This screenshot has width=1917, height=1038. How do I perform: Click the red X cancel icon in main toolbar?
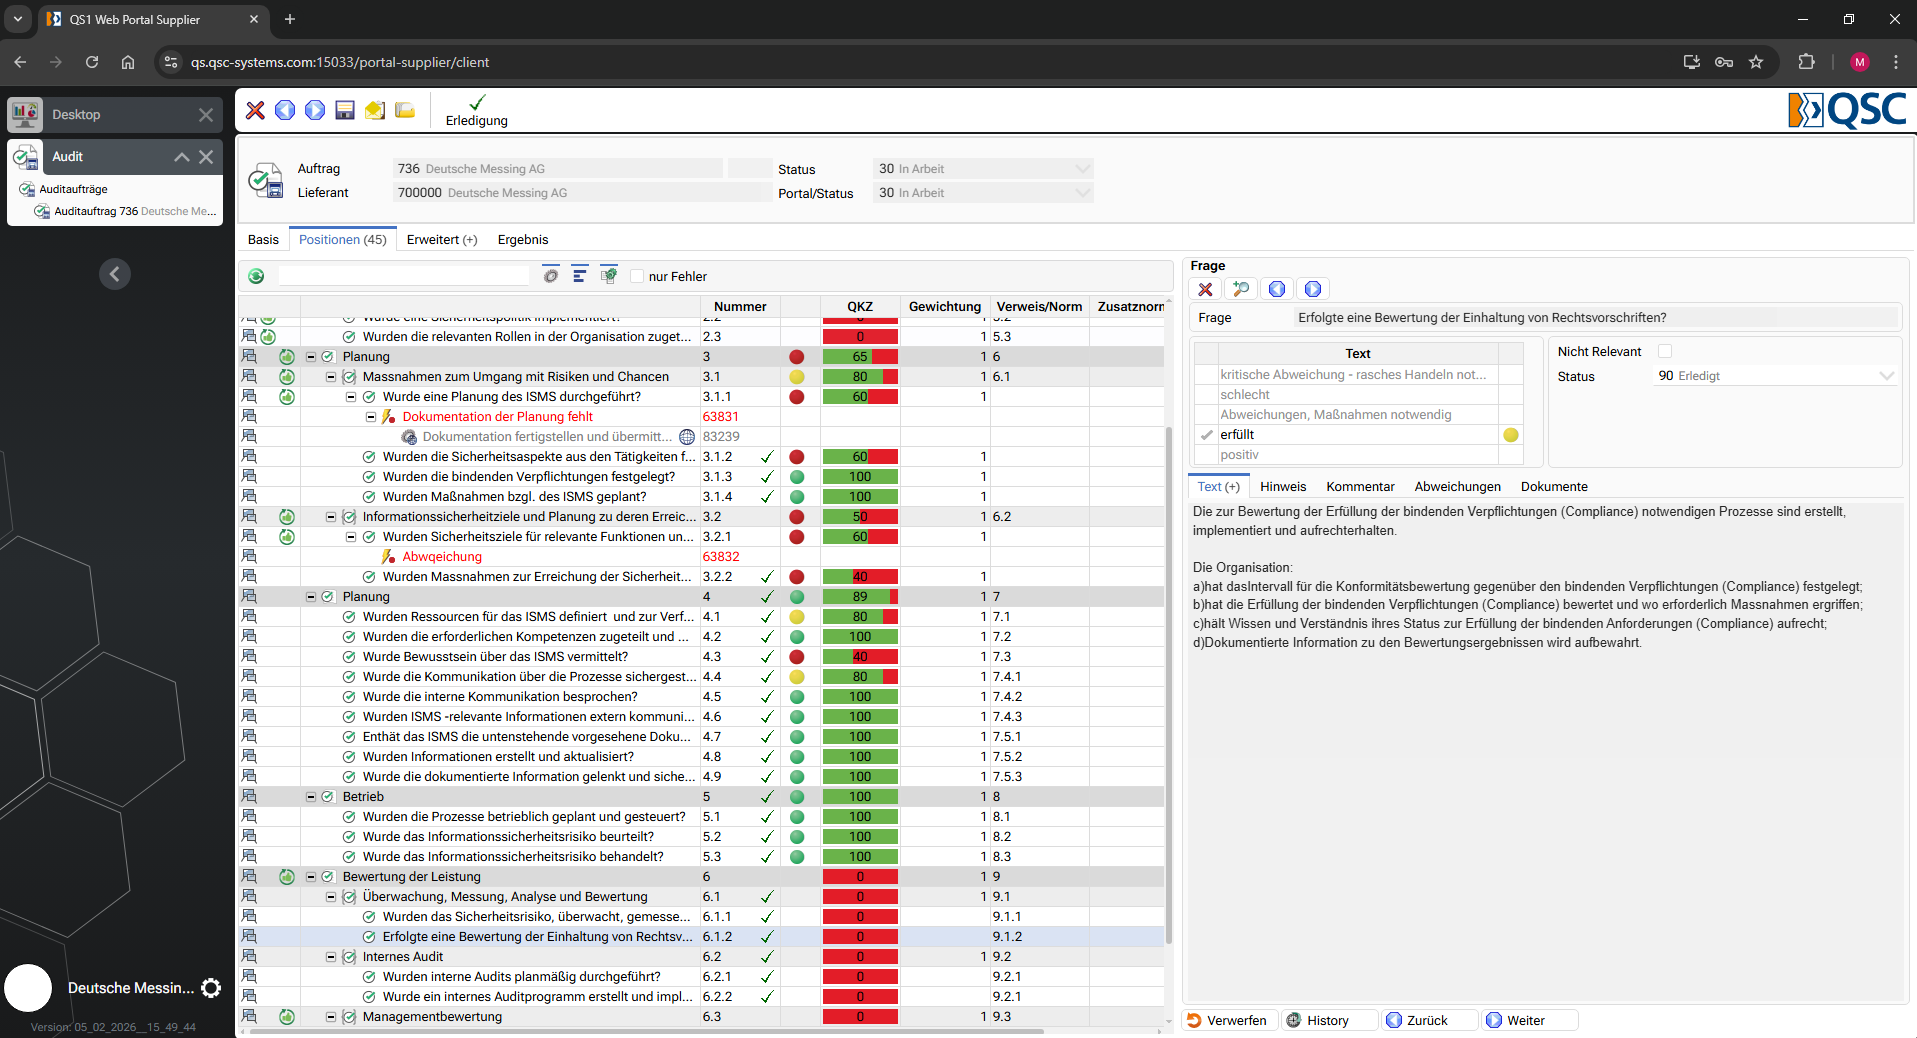256,110
